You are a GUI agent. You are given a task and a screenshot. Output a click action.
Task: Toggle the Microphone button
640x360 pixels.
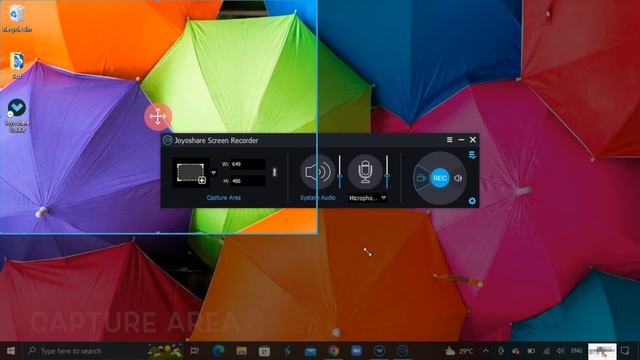(365, 172)
